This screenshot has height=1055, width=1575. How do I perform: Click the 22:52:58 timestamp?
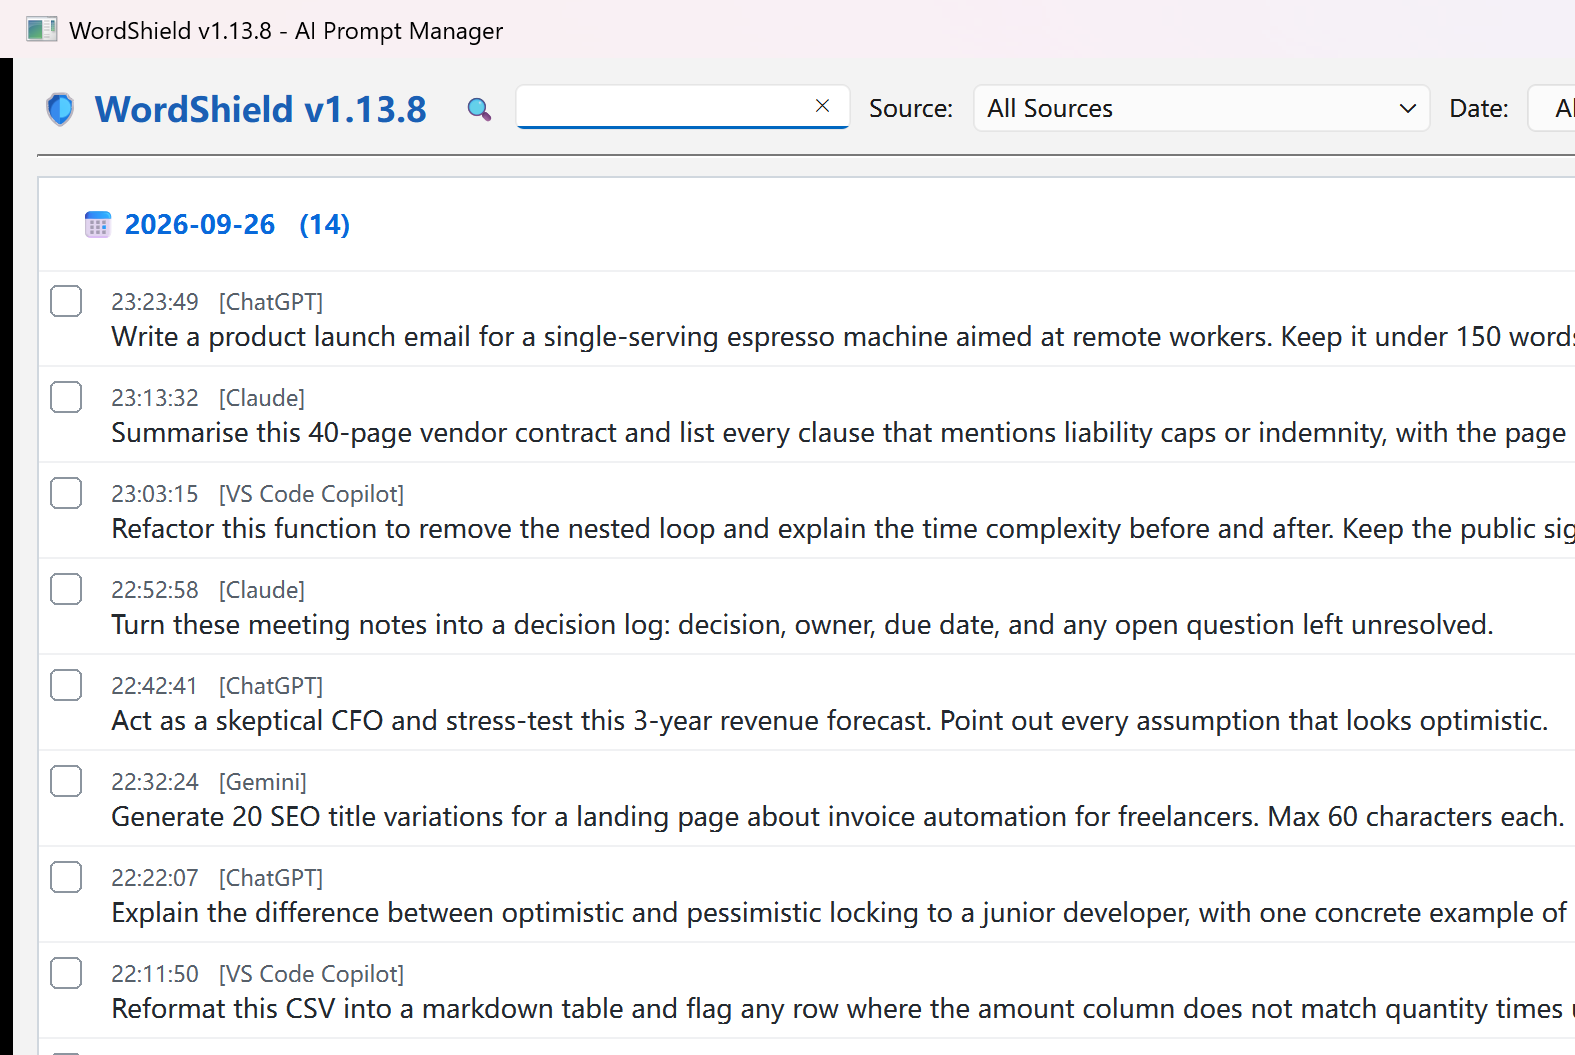(155, 590)
